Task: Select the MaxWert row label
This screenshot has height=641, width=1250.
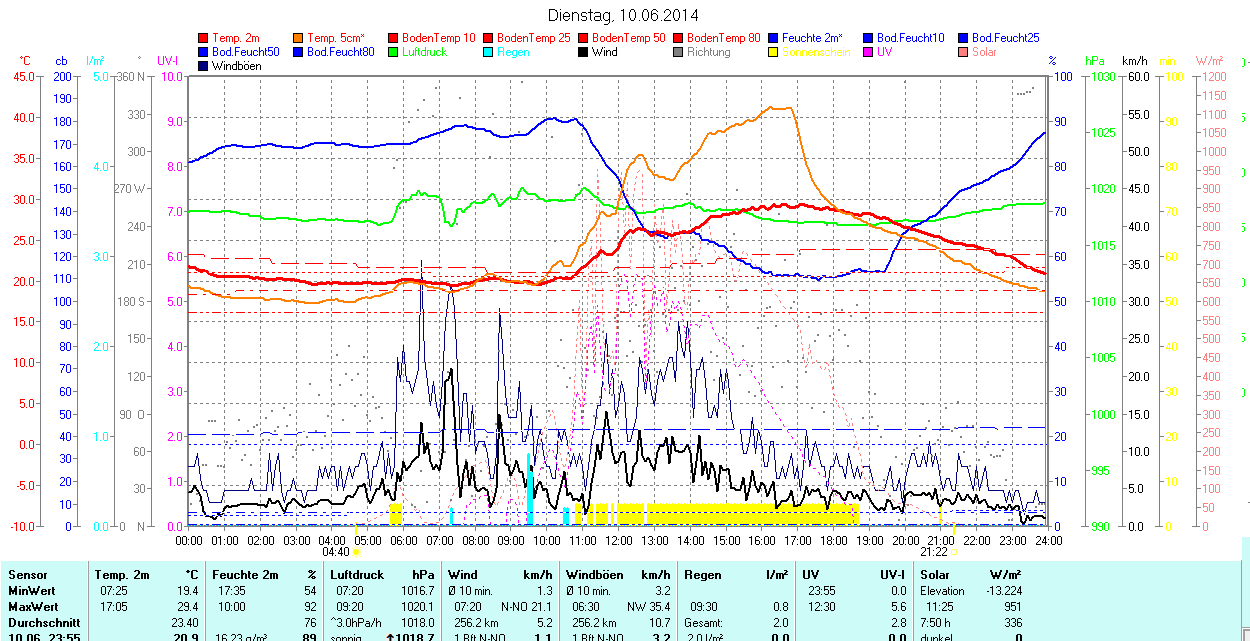Action: tap(33, 607)
